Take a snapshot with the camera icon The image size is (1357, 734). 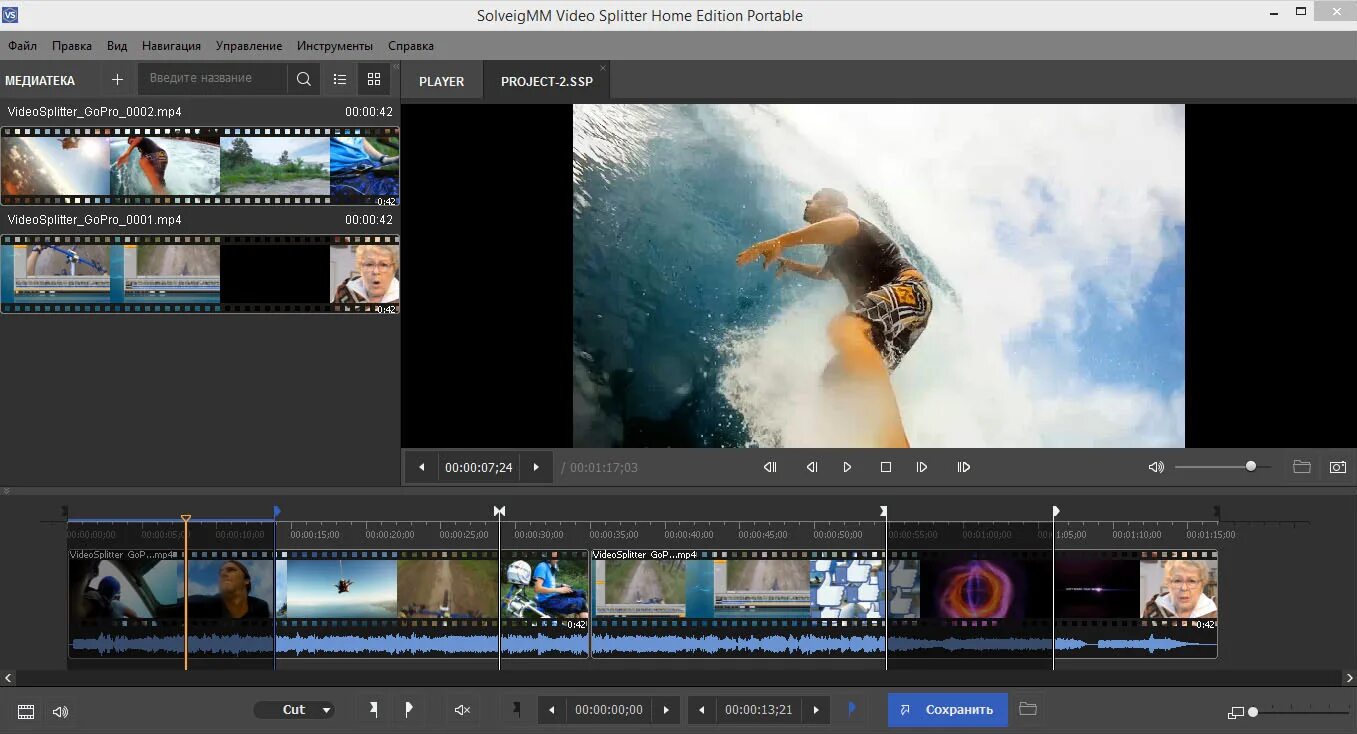coord(1338,467)
